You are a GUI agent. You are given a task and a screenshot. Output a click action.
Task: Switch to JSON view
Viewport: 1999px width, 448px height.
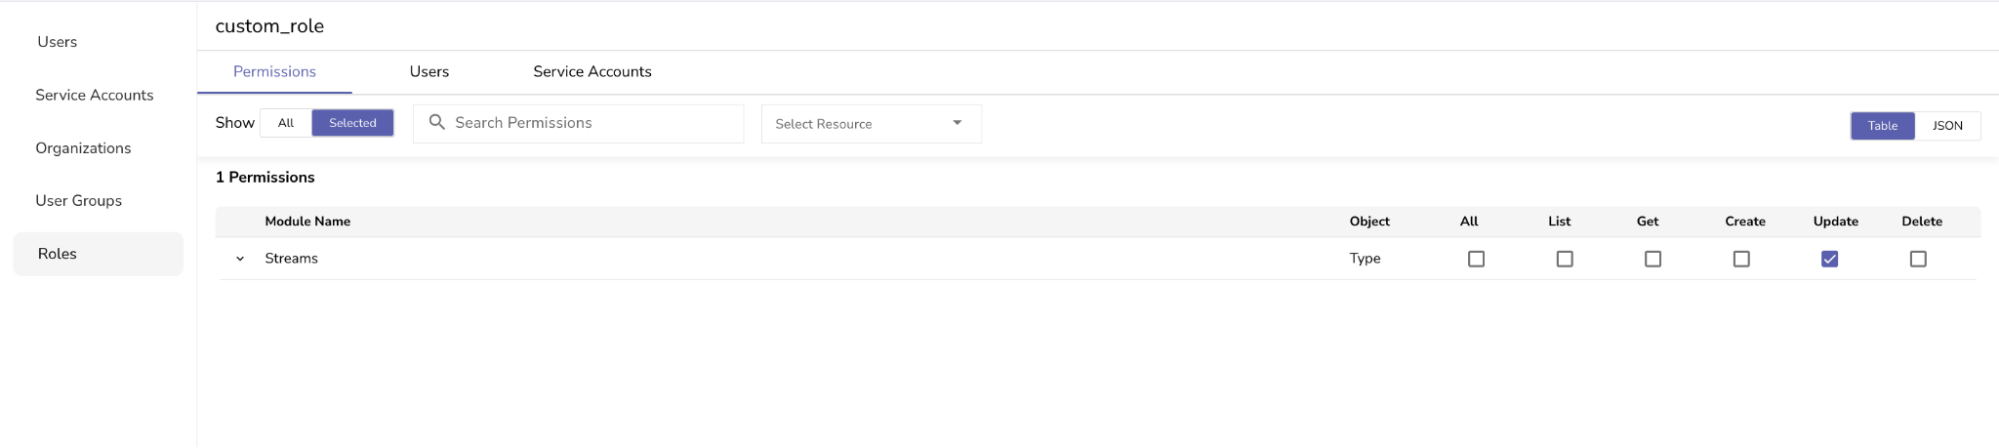1947,126
